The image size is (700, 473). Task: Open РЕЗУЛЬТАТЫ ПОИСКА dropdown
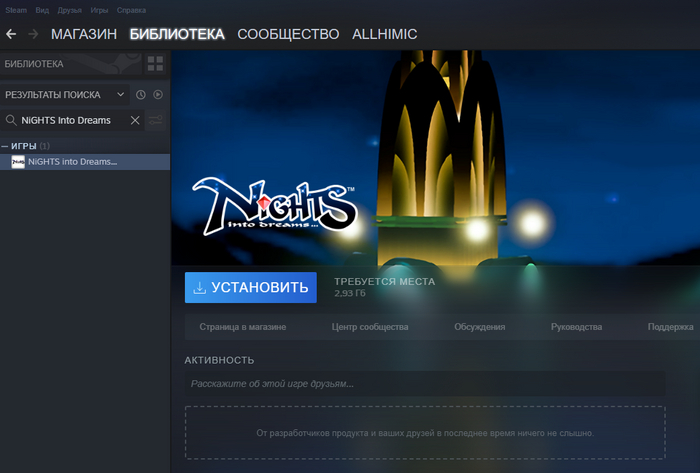pos(65,95)
